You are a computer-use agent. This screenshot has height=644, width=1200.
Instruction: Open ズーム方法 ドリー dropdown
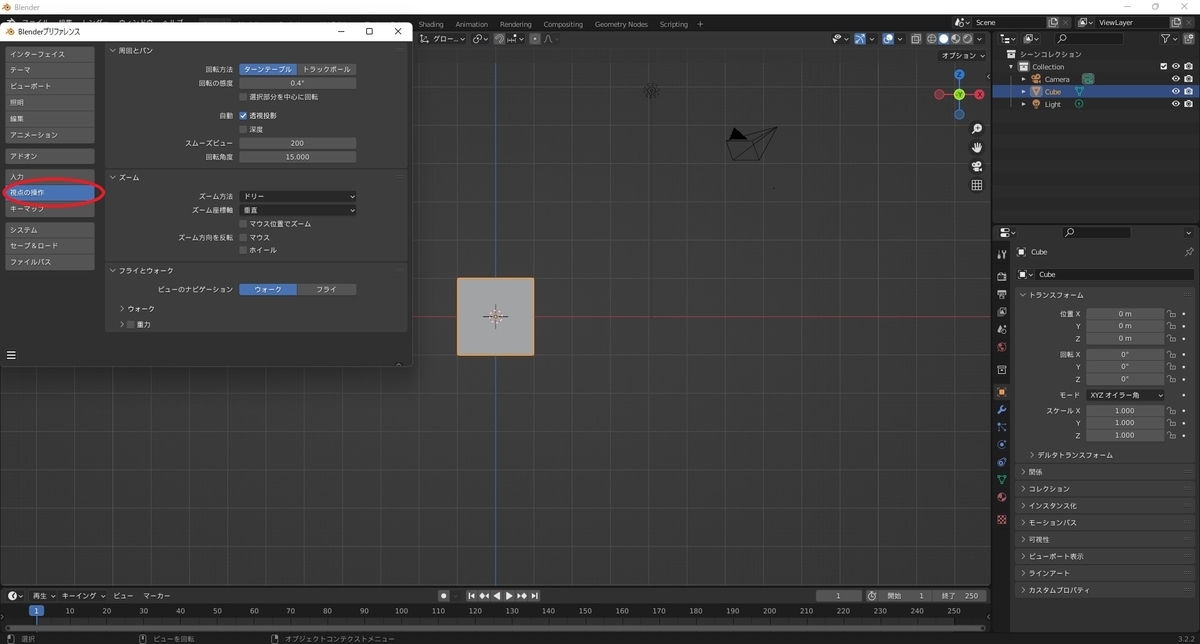298,196
